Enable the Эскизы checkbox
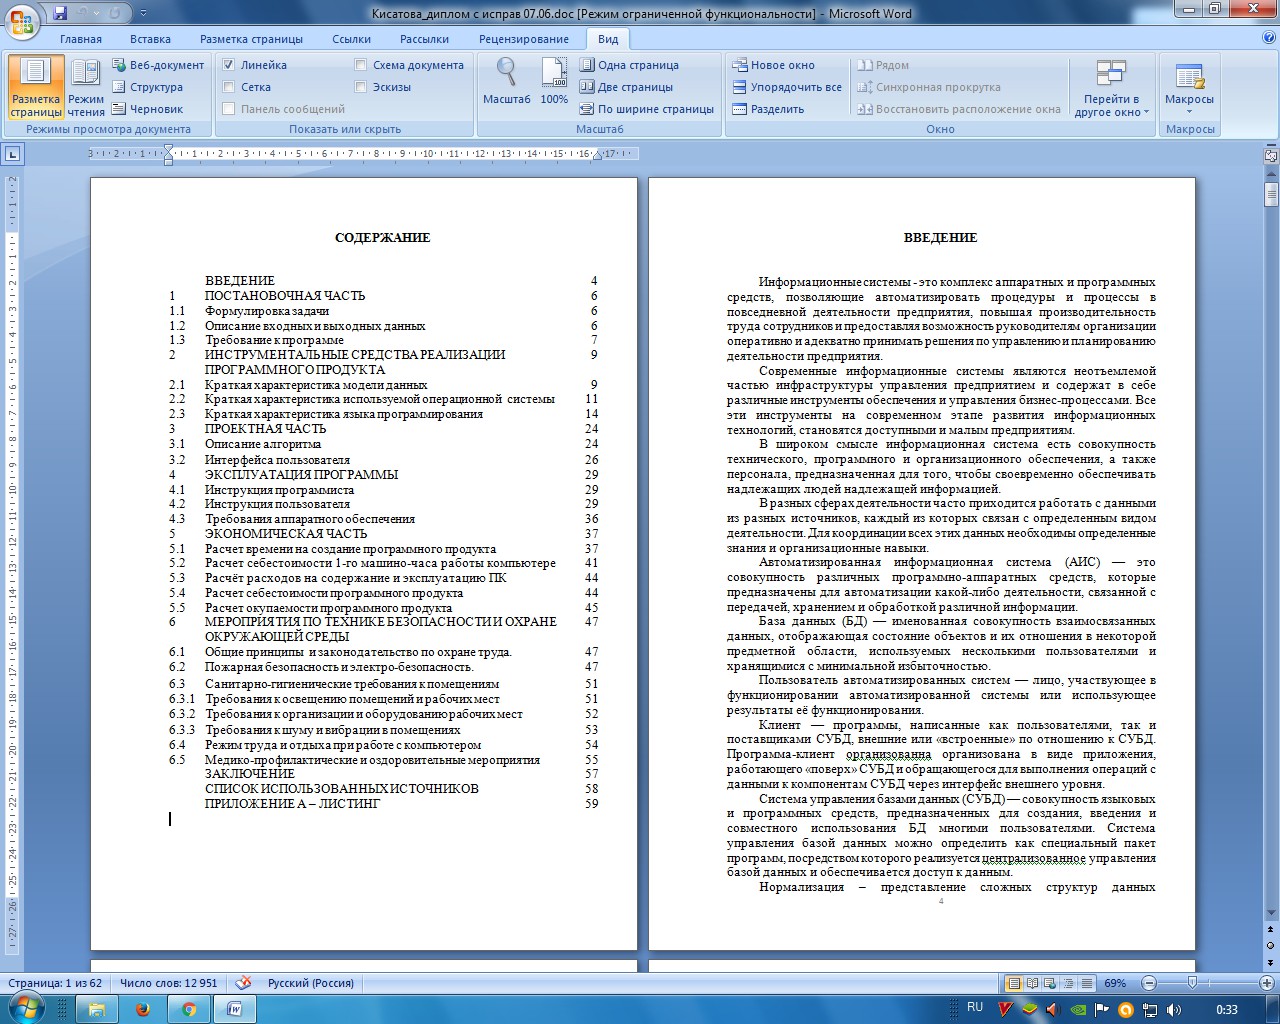Screen dimensions: 1280x1024 361,87
